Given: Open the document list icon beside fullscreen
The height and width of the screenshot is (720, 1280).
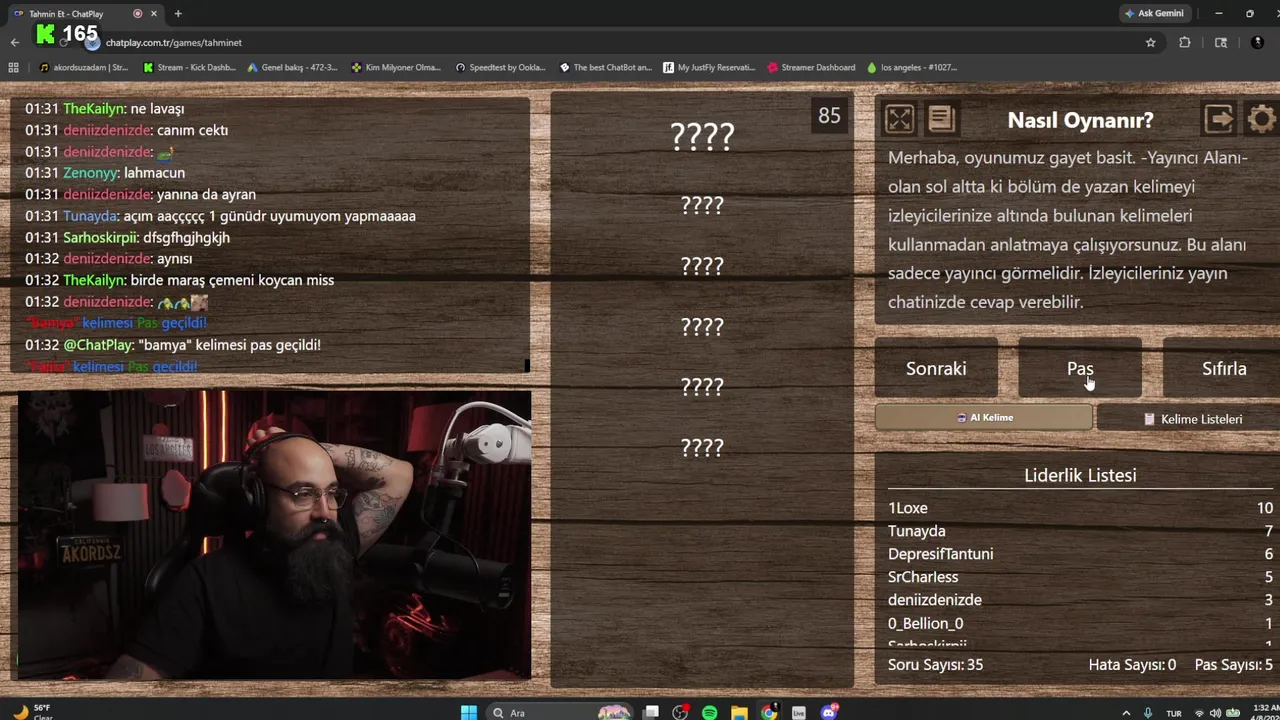Looking at the screenshot, I should 941,120.
